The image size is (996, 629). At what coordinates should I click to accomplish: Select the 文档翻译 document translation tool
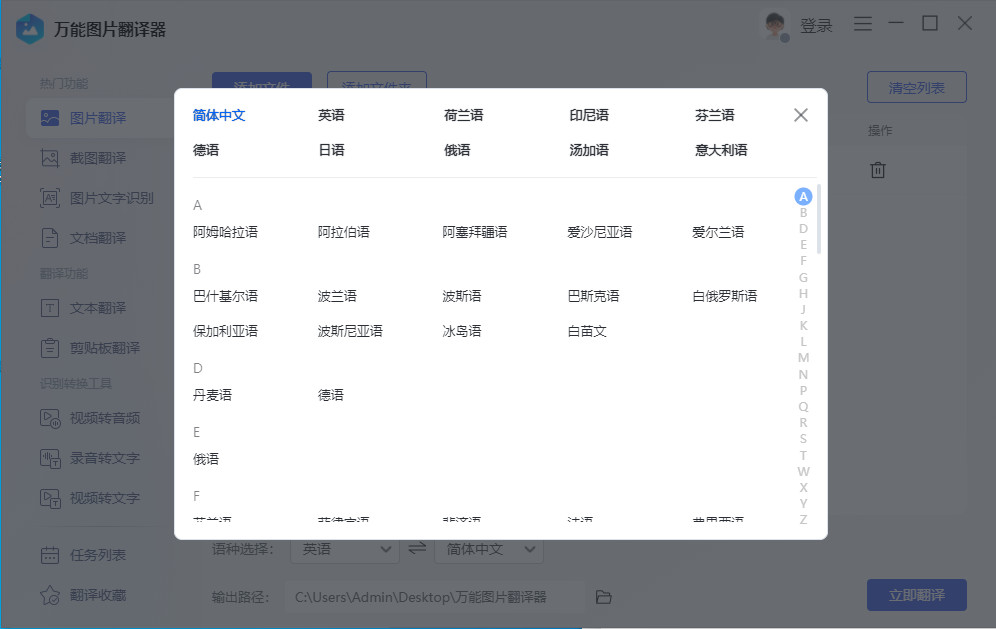click(94, 237)
